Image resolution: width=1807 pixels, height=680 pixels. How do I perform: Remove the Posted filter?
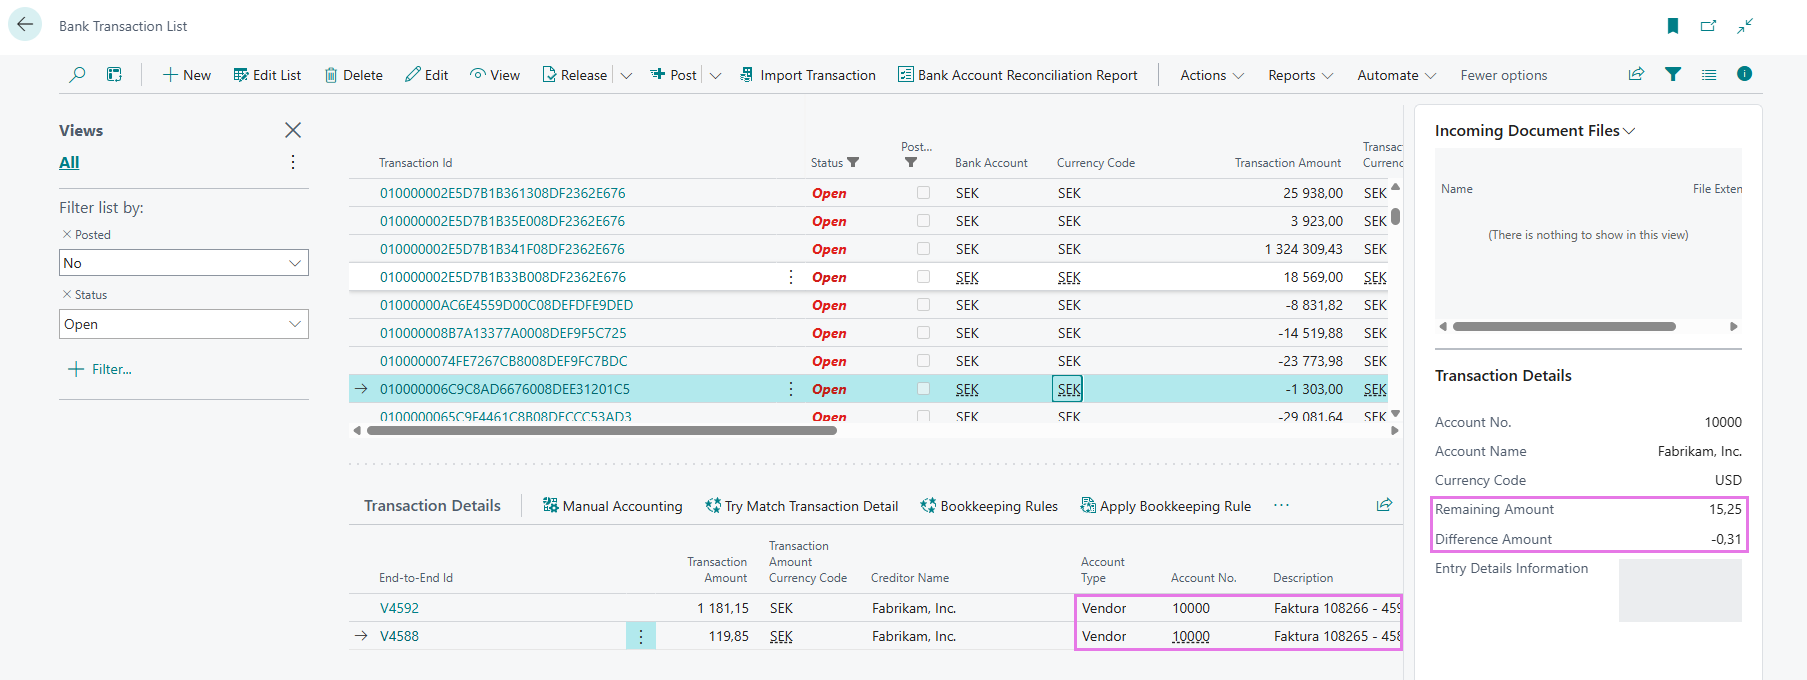point(67,234)
